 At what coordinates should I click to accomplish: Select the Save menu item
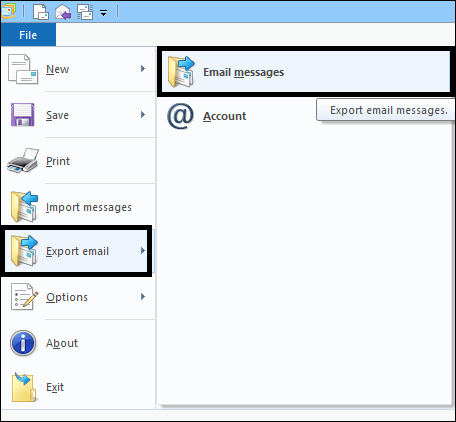pos(78,115)
